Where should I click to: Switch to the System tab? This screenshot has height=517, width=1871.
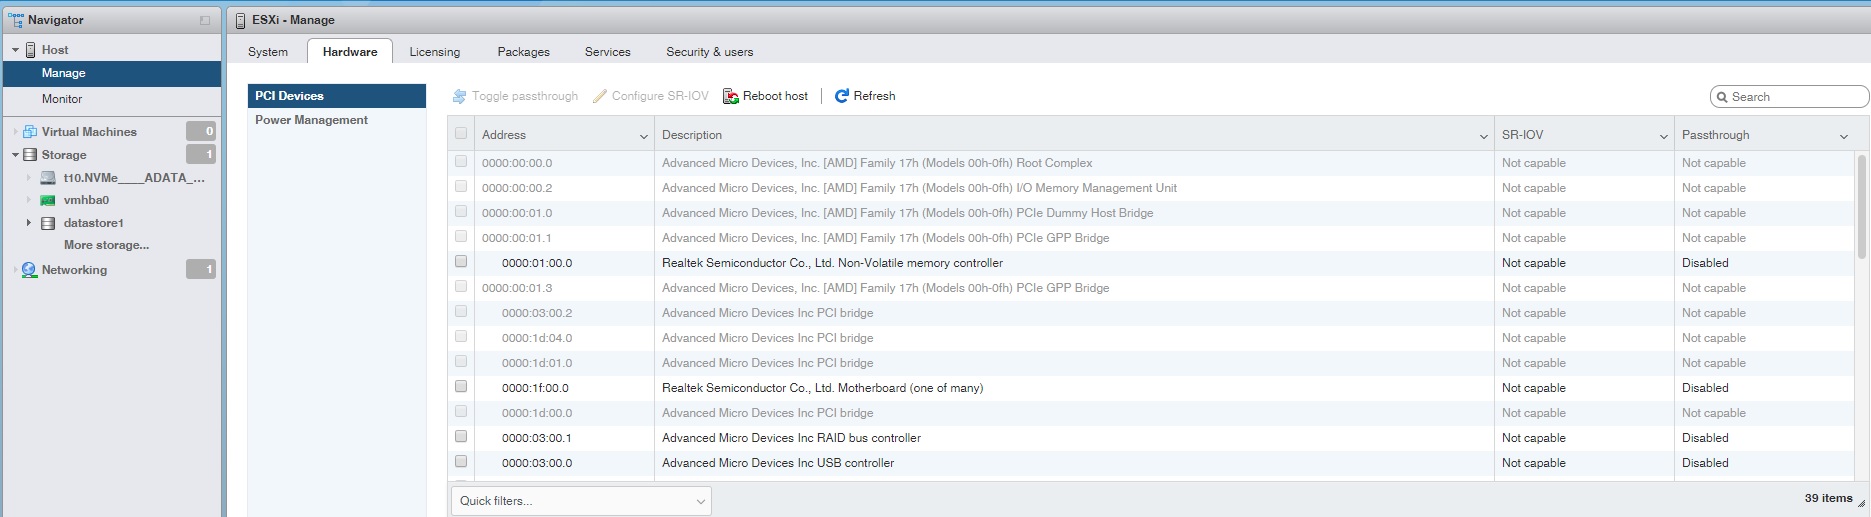pos(268,52)
